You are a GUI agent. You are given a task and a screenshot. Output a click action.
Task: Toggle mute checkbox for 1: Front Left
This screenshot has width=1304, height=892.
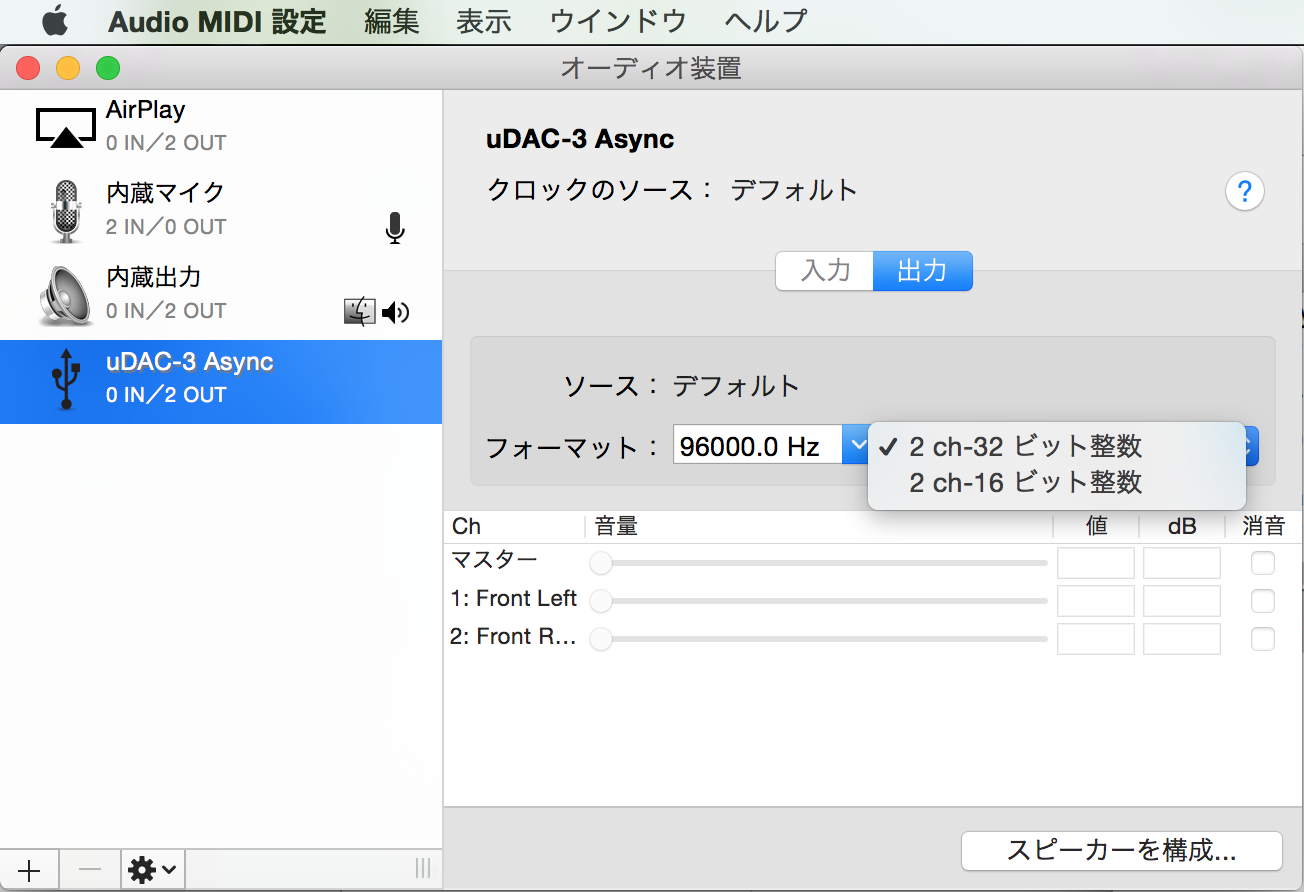1263,601
